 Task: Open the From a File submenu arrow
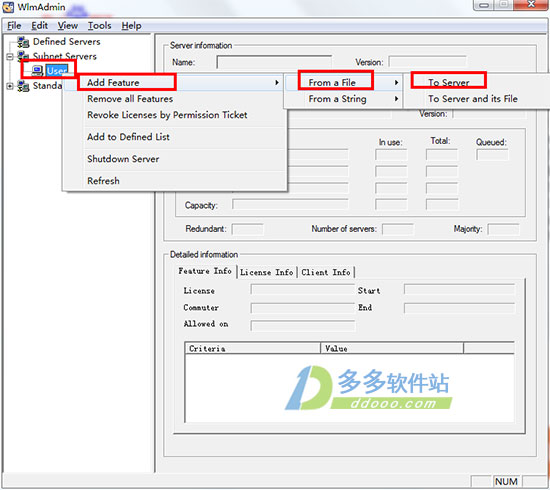[x=396, y=83]
